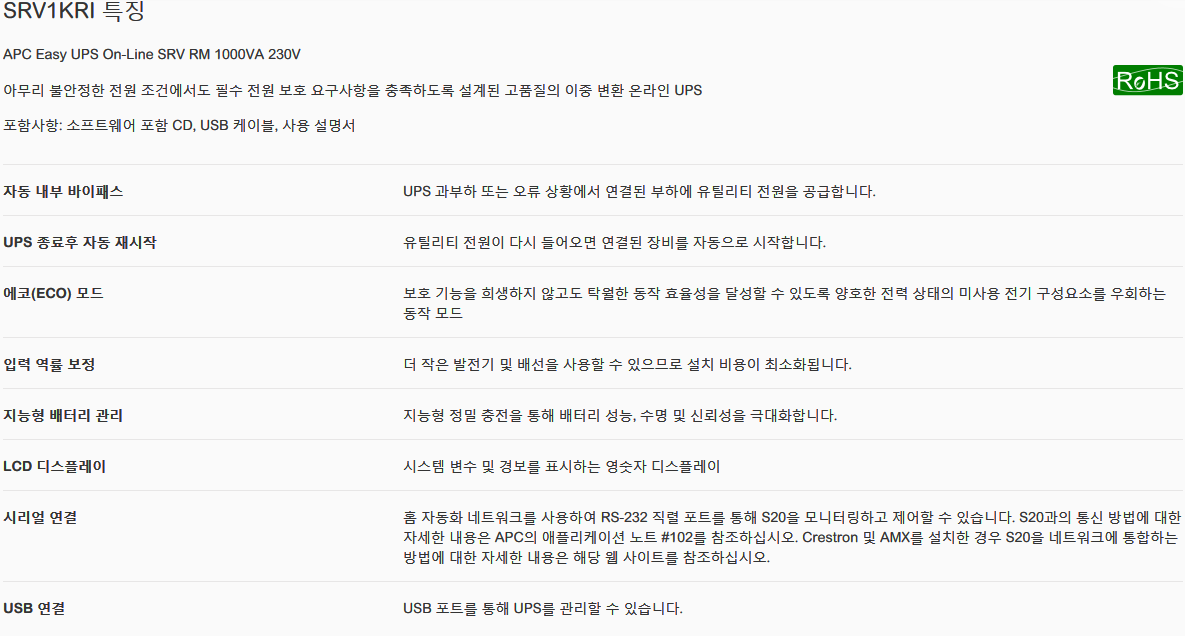Click the ECO mode description paragraph
1185x636 pixels.
(784, 303)
